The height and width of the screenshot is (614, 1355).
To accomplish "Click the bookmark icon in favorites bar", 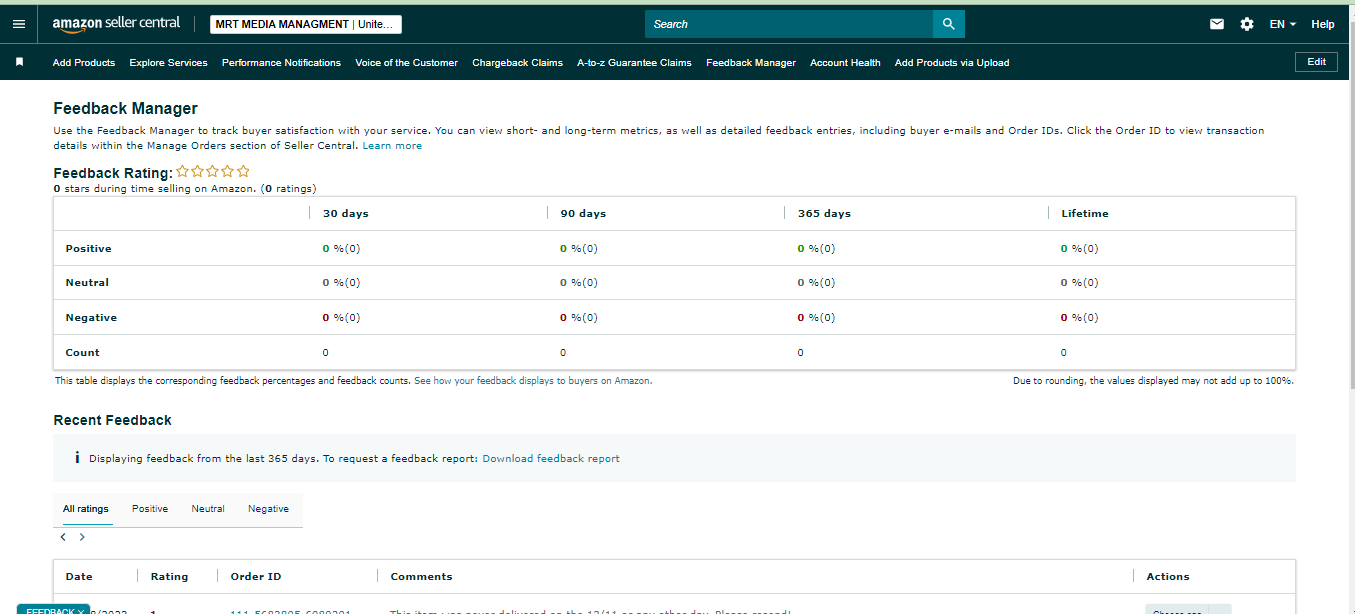I will 19,62.
